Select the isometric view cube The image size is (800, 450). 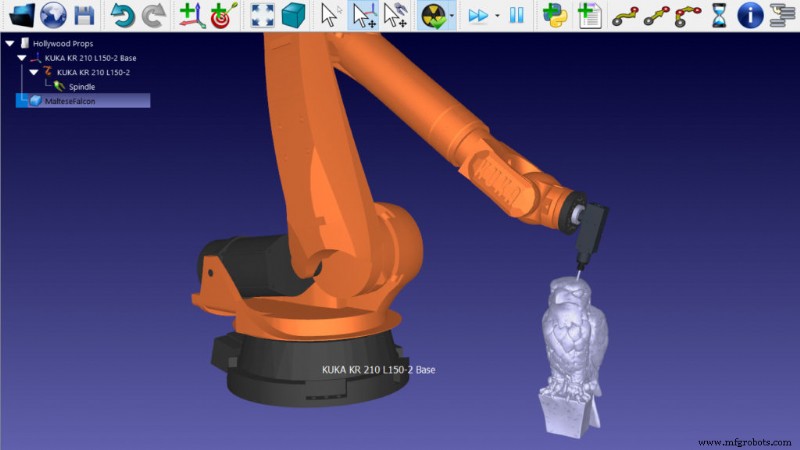[293, 15]
